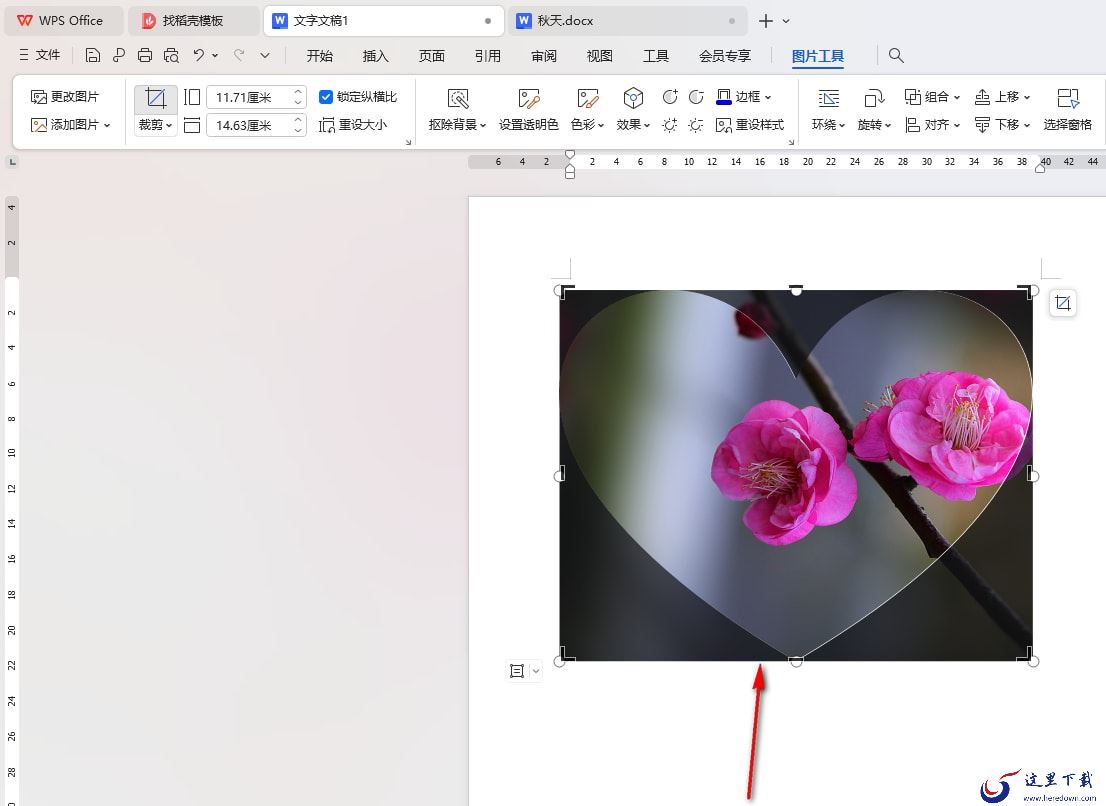Open the 会员专享 member ribbon tab
This screenshot has height=806, width=1106.
[724, 56]
